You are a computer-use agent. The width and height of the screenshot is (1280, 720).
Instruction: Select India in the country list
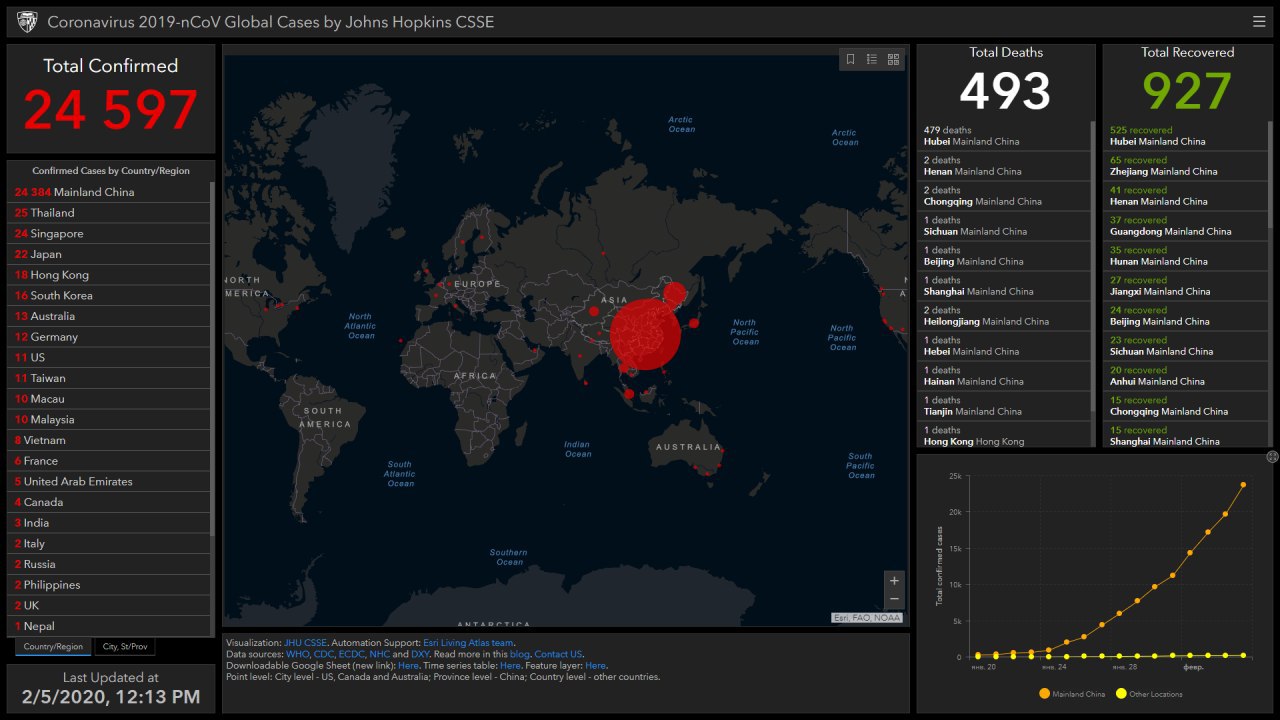coord(110,523)
